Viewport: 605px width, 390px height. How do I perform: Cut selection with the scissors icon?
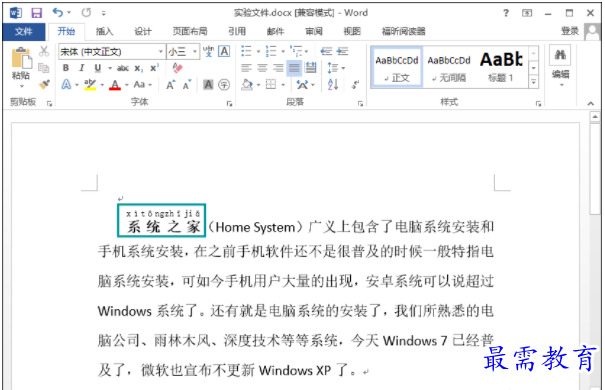coord(44,51)
